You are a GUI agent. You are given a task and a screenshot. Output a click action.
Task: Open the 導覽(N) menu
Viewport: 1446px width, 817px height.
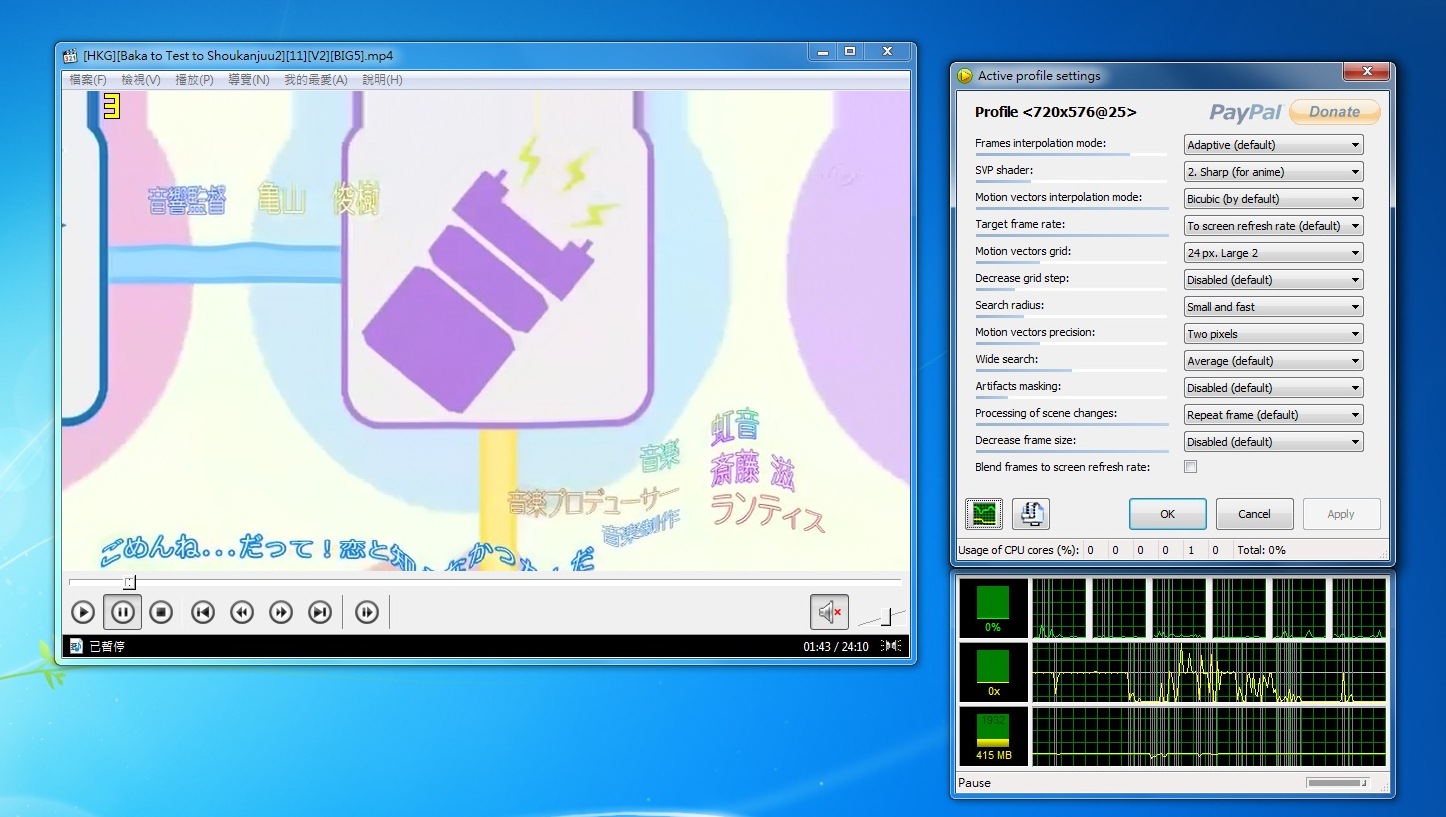pos(248,80)
